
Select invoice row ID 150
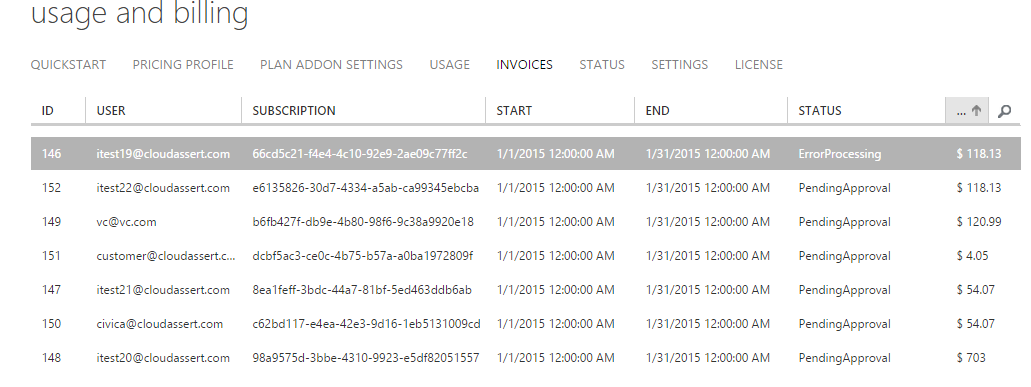[525, 324]
